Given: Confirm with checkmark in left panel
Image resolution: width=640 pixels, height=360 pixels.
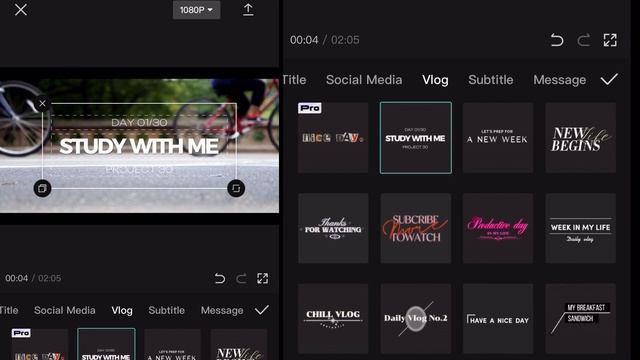Looking at the screenshot, I should click(x=262, y=310).
